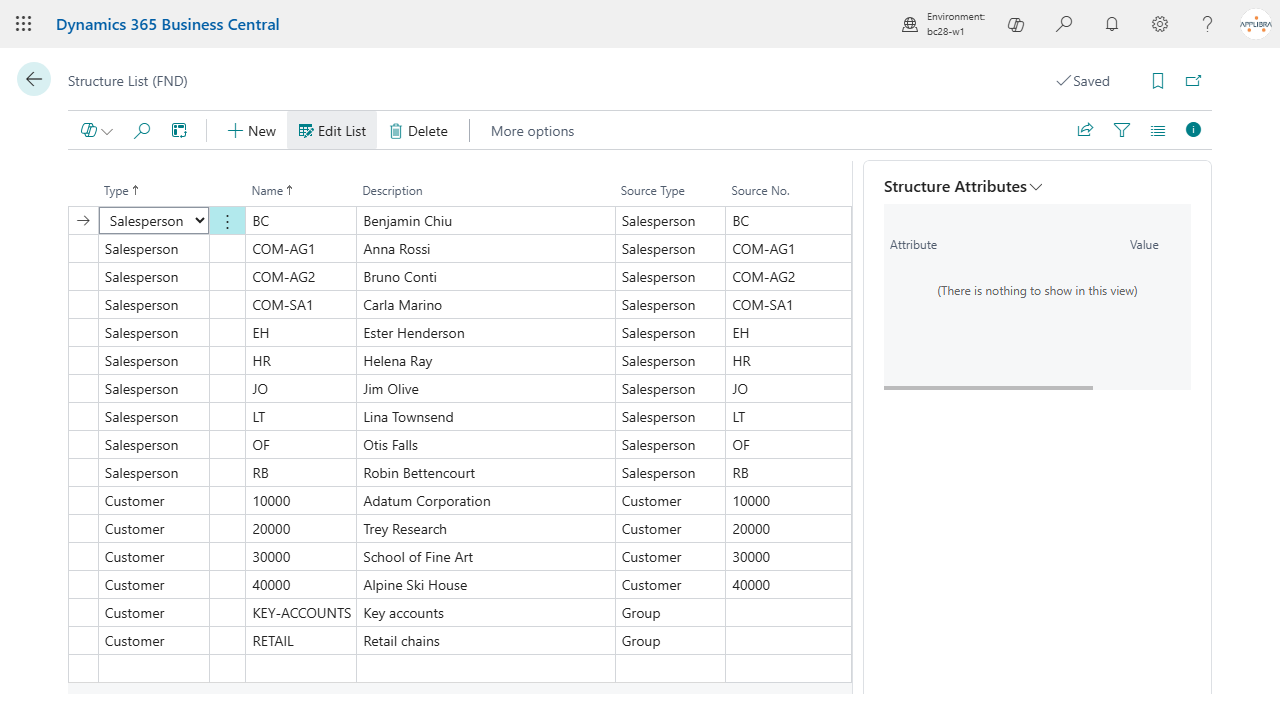Select the Description cell Alpine Ski House
Image resolution: width=1280 pixels, height=720 pixels.
click(486, 585)
